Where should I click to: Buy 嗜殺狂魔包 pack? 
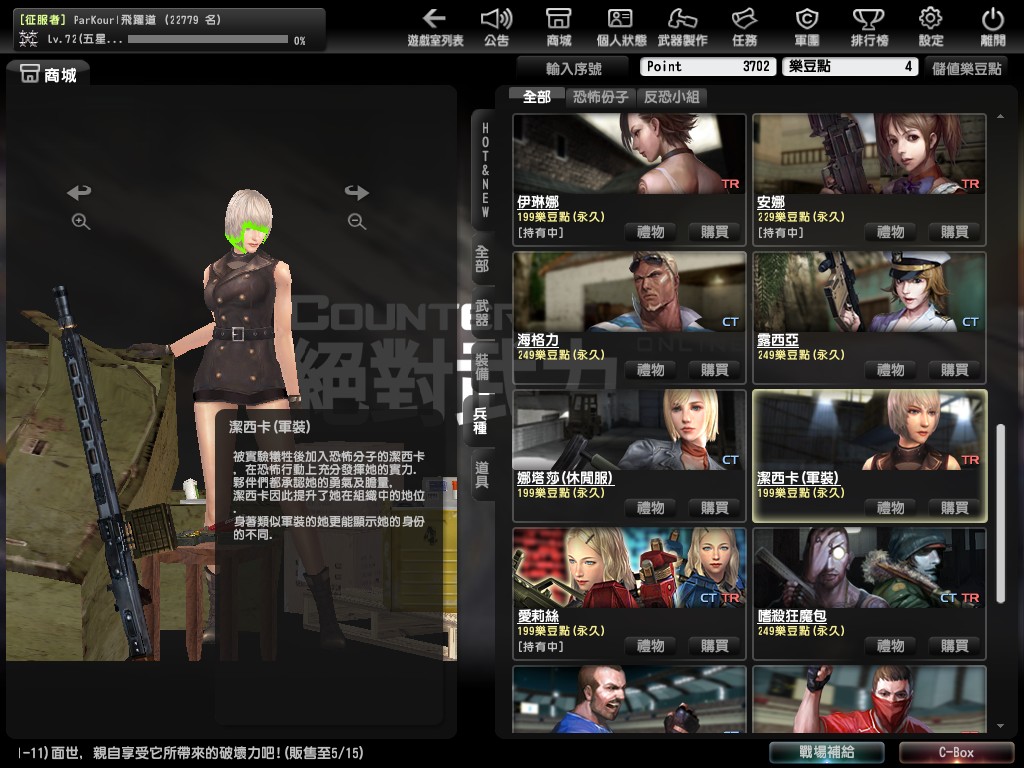(954, 646)
